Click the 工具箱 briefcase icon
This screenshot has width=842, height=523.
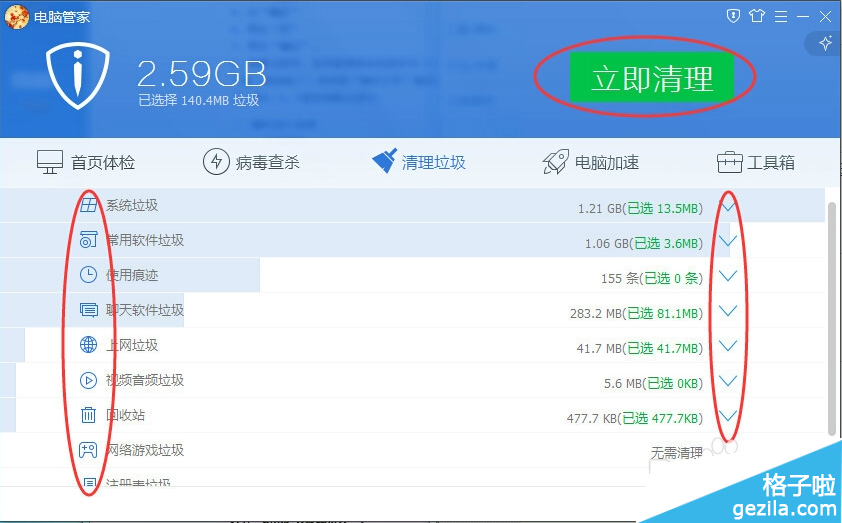[x=729, y=162]
